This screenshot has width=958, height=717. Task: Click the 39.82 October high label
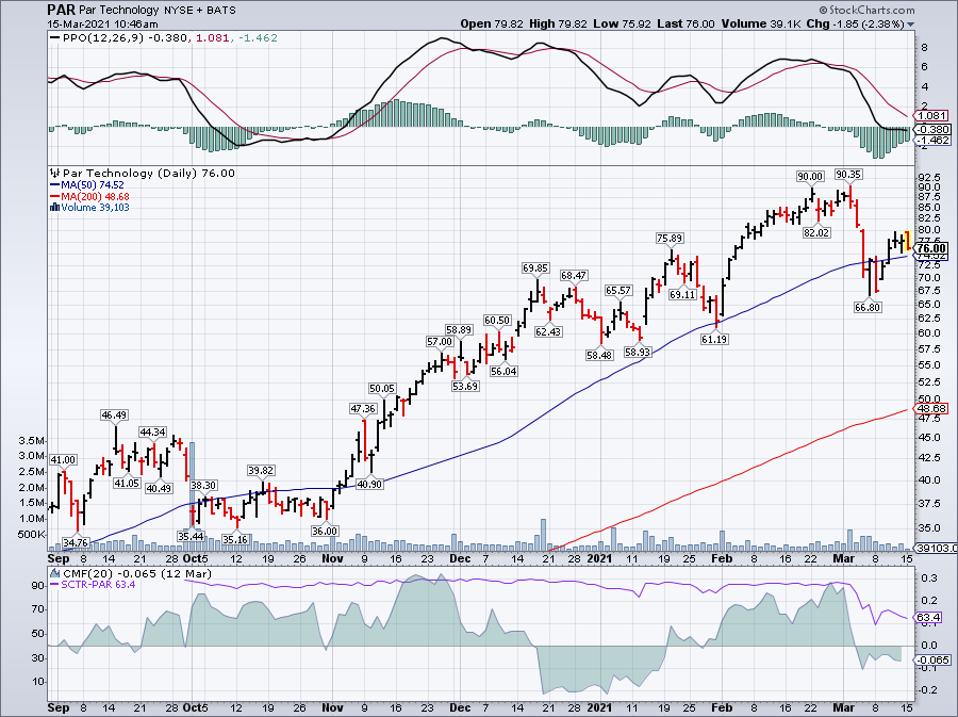tap(261, 470)
